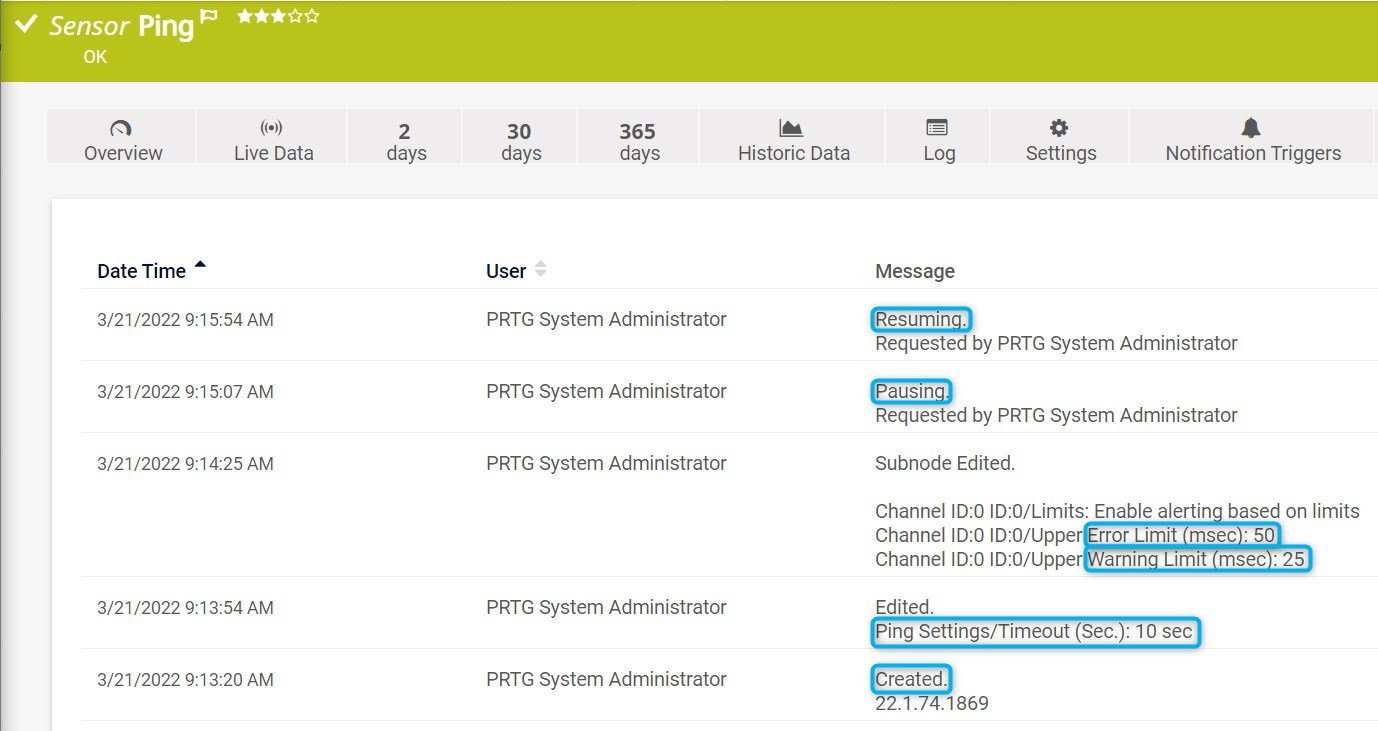Click the Message column header
1378x731 pixels.
click(914, 270)
